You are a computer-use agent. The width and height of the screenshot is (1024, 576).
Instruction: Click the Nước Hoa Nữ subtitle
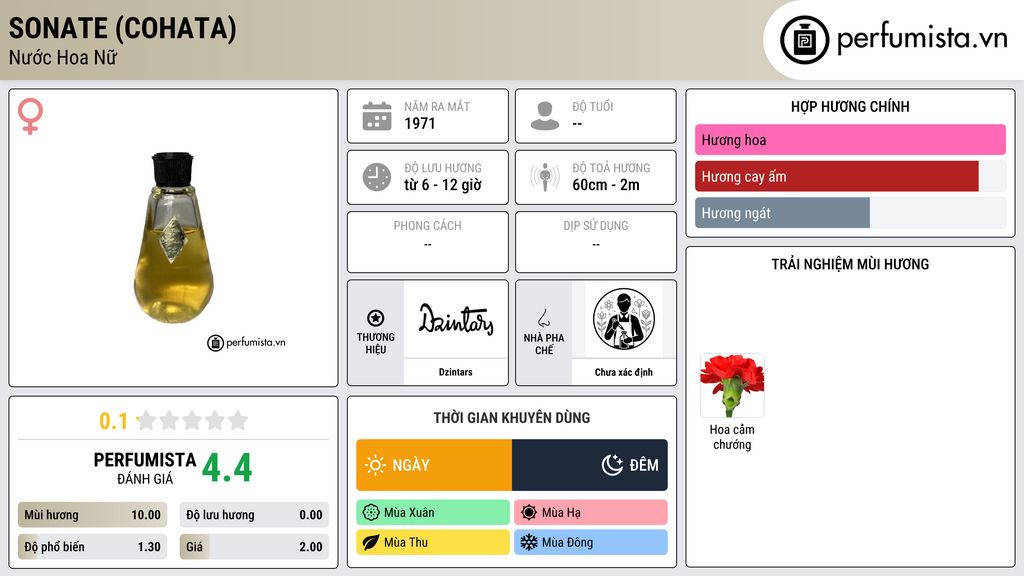point(63,57)
